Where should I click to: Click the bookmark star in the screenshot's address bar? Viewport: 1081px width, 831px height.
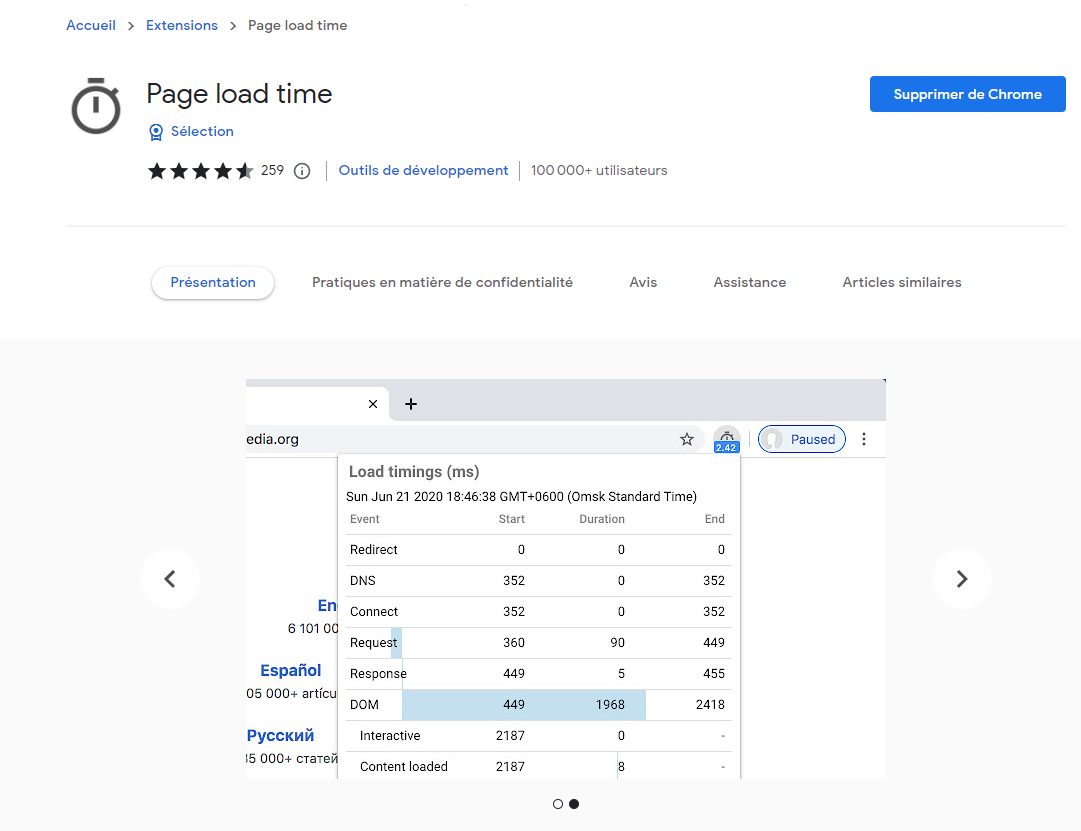pyautogui.click(x=687, y=439)
